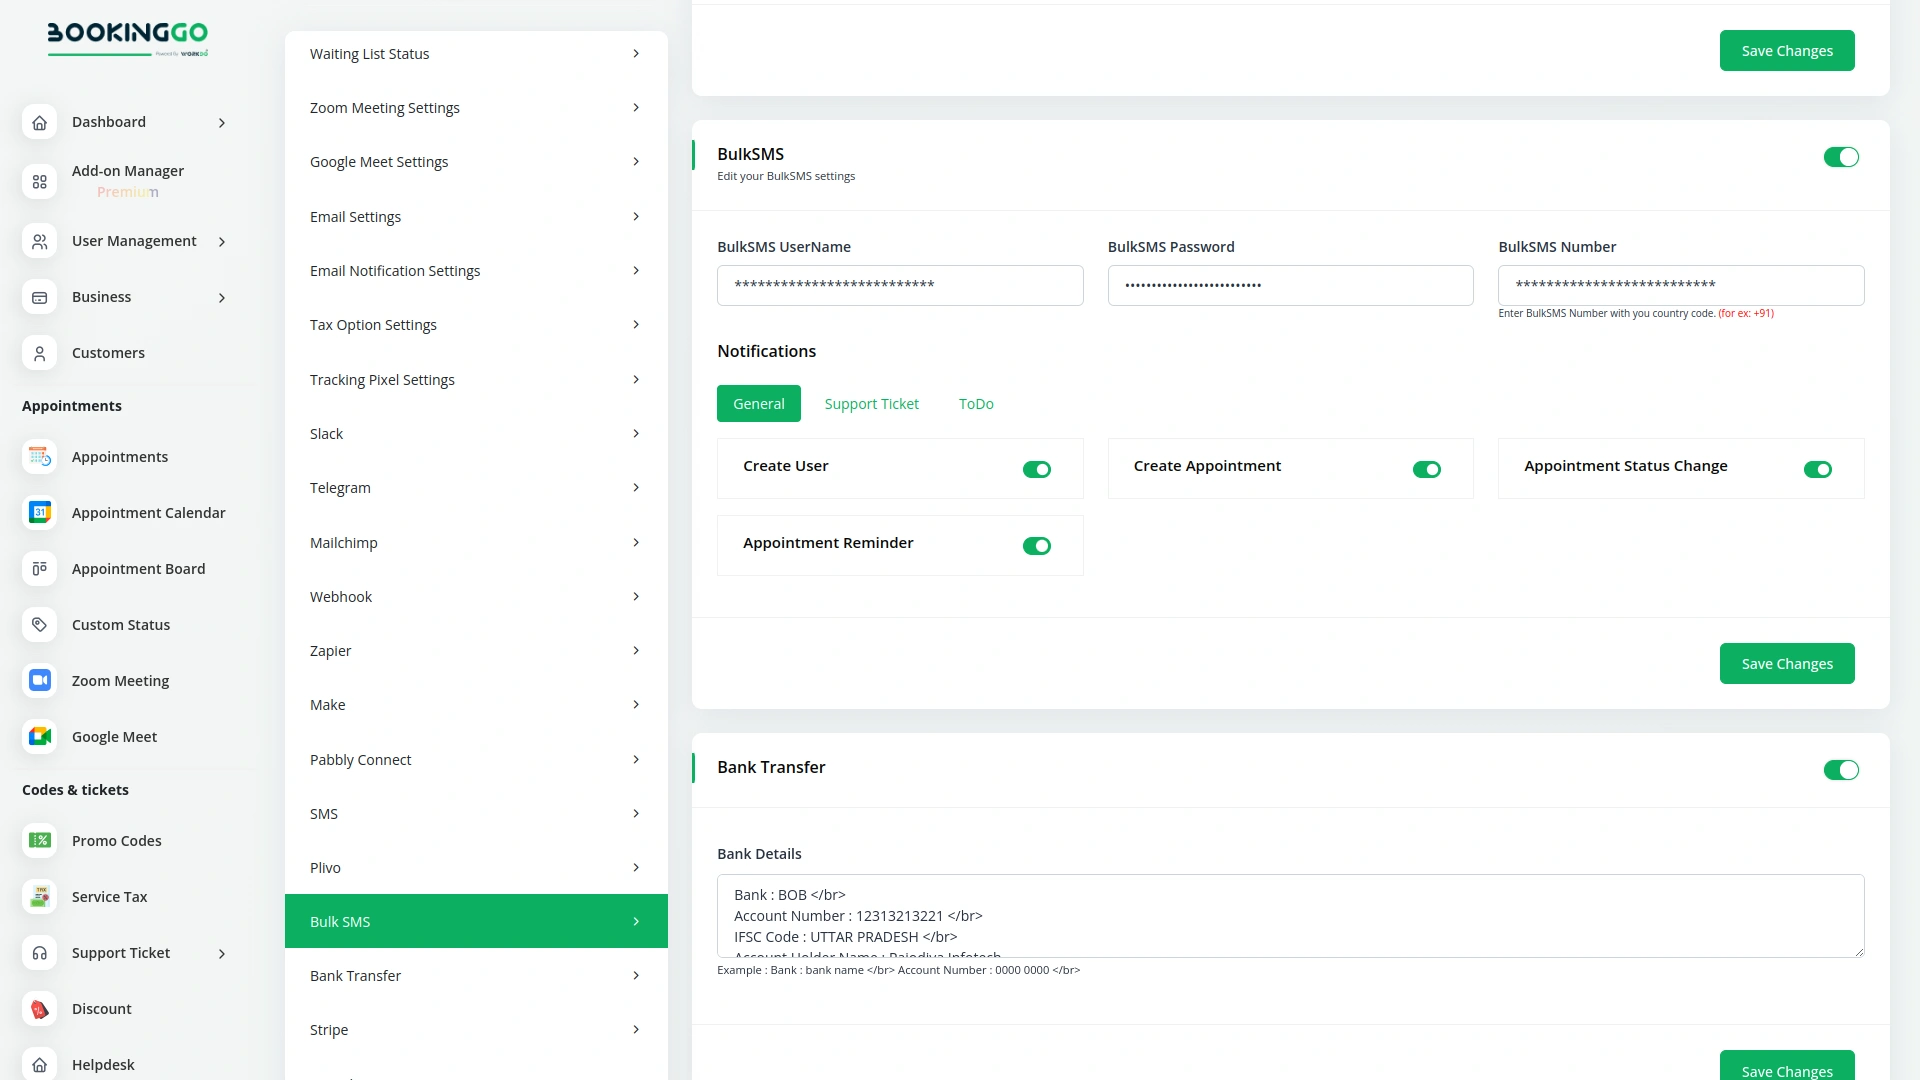Turn off Appointment Reminder notifications

coord(1037,546)
